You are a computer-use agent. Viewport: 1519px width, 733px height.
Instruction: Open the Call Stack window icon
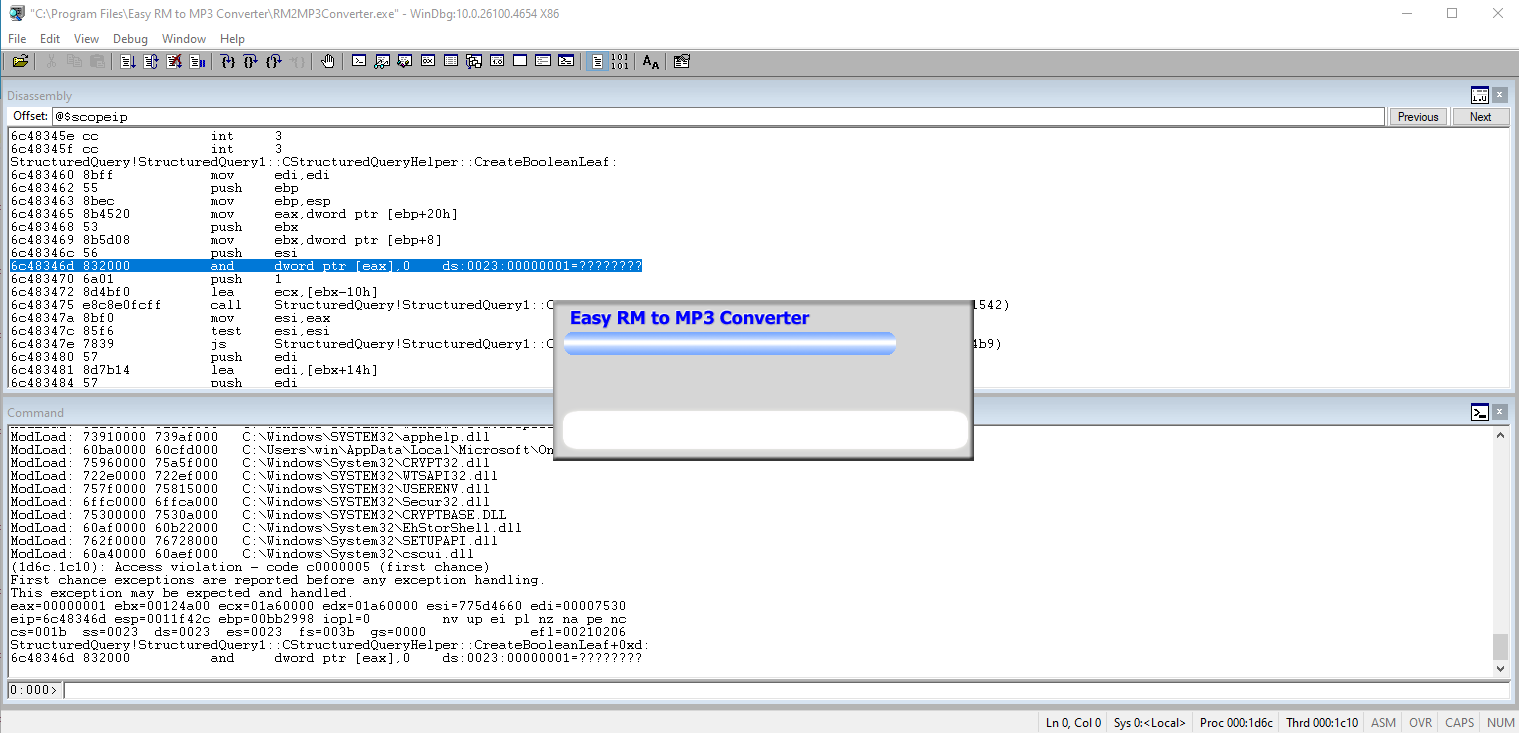pyautogui.click(x=474, y=62)
